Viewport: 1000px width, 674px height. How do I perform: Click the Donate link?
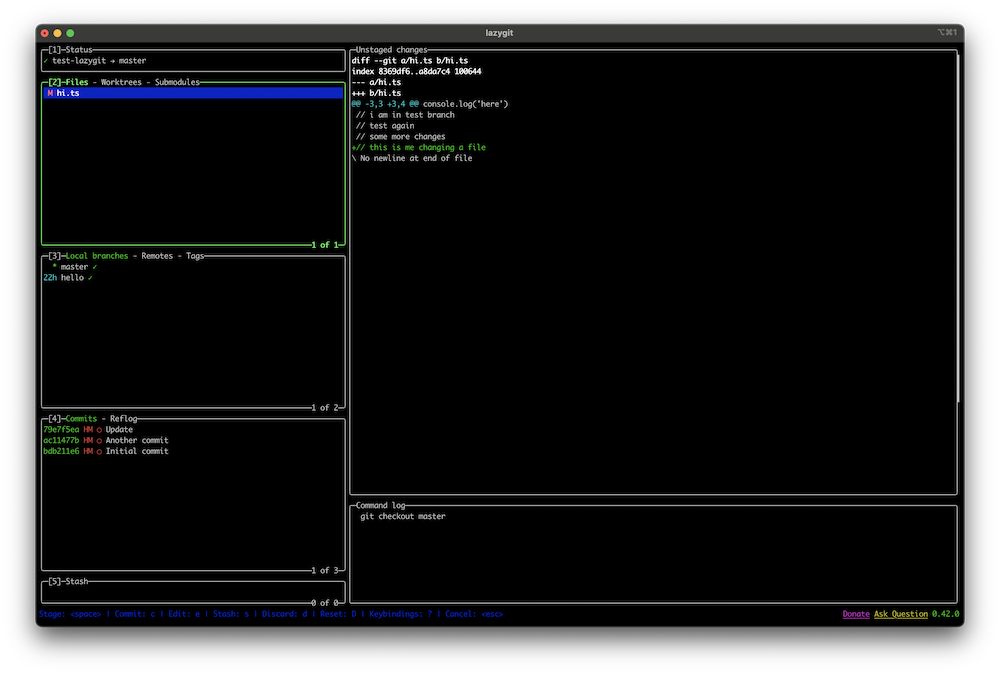pyautogui.click(x=855, y=614)
